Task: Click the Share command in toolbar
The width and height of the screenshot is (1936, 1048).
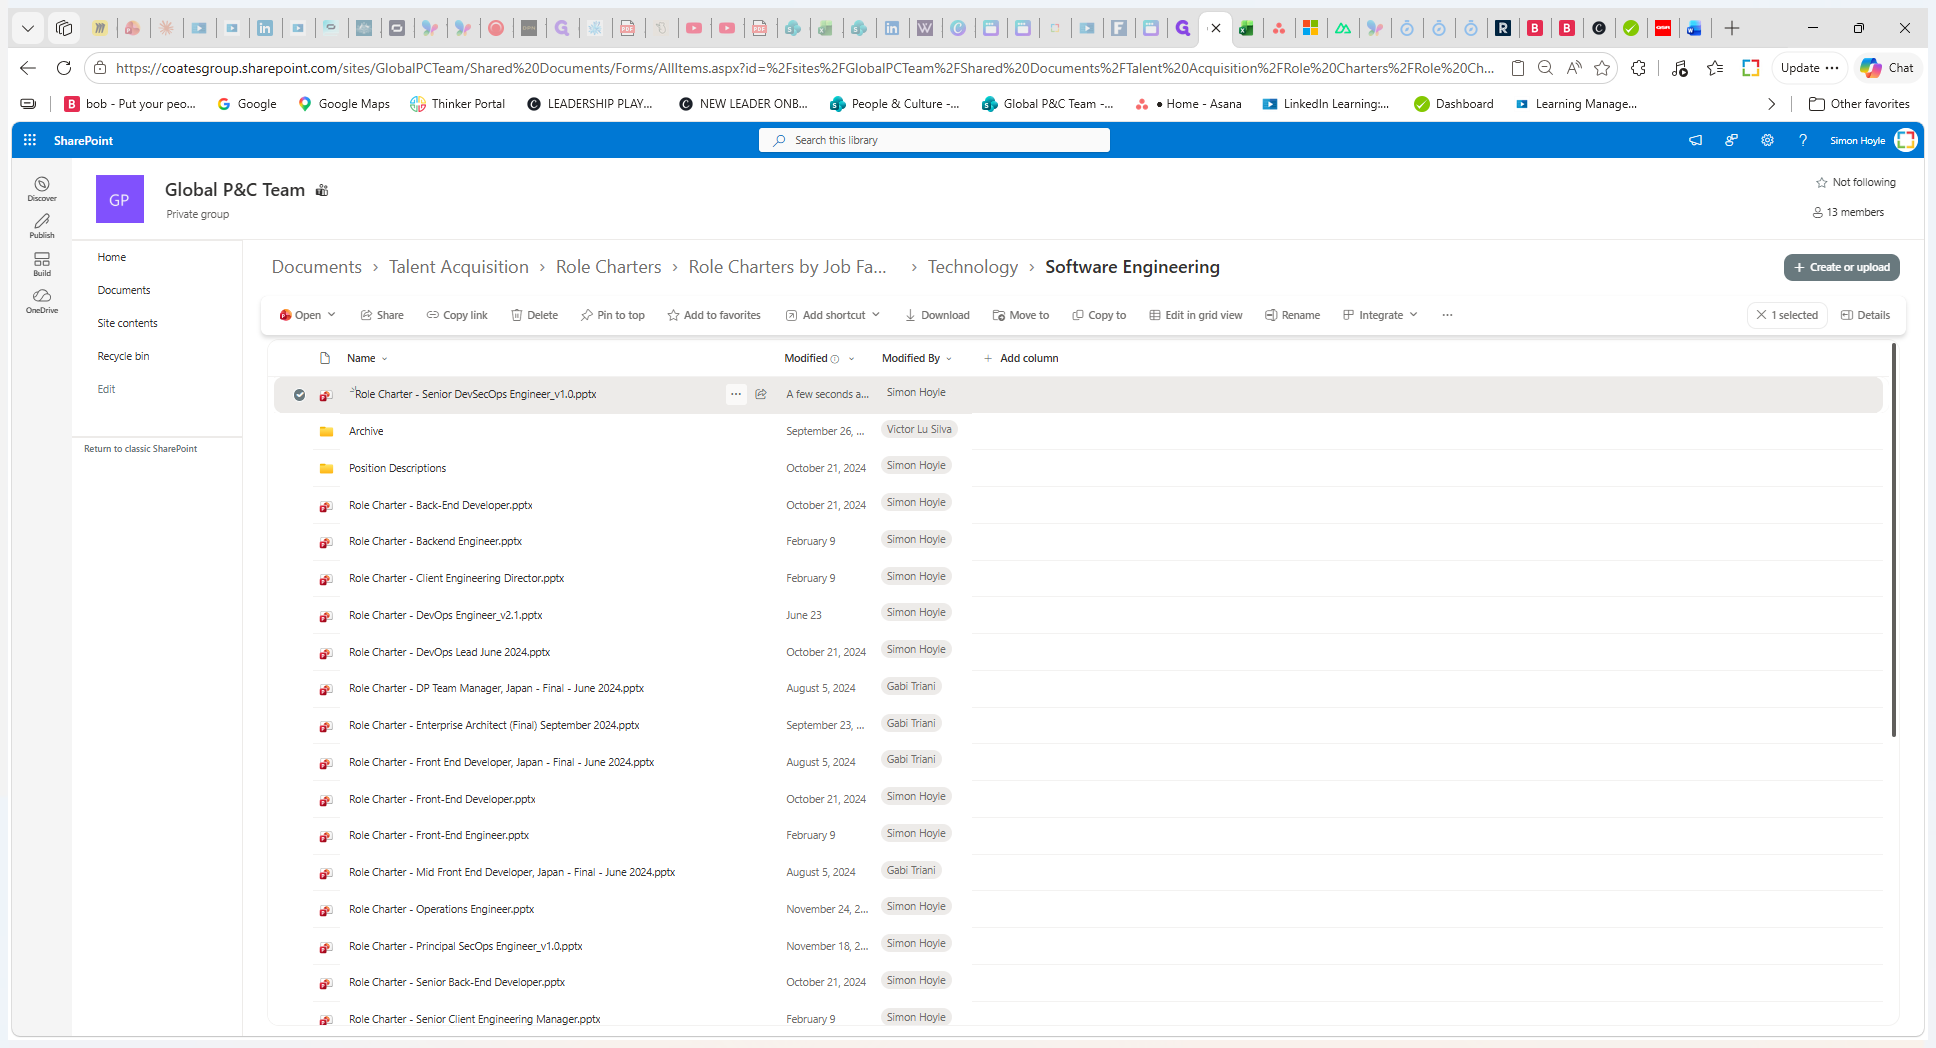Action: (382, 315)
